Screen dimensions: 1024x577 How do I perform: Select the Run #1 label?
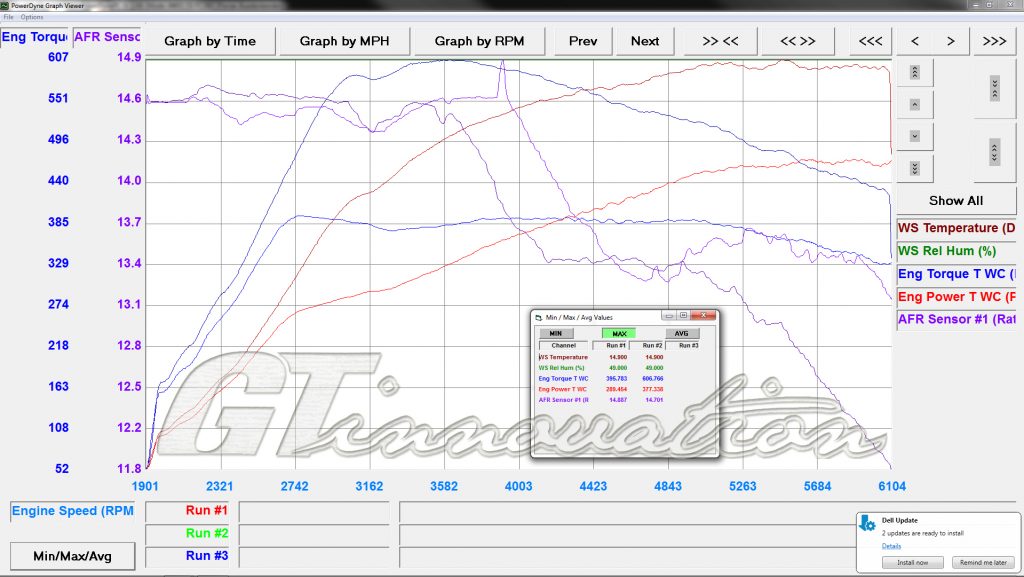pos(189,510)
